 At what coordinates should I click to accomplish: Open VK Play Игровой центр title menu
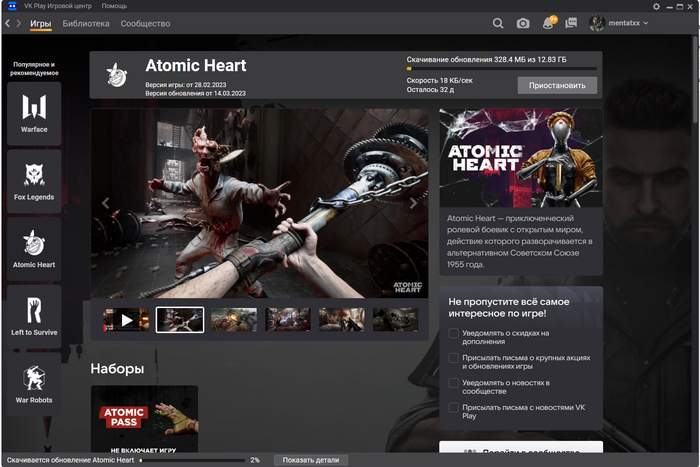coord(58,6)
